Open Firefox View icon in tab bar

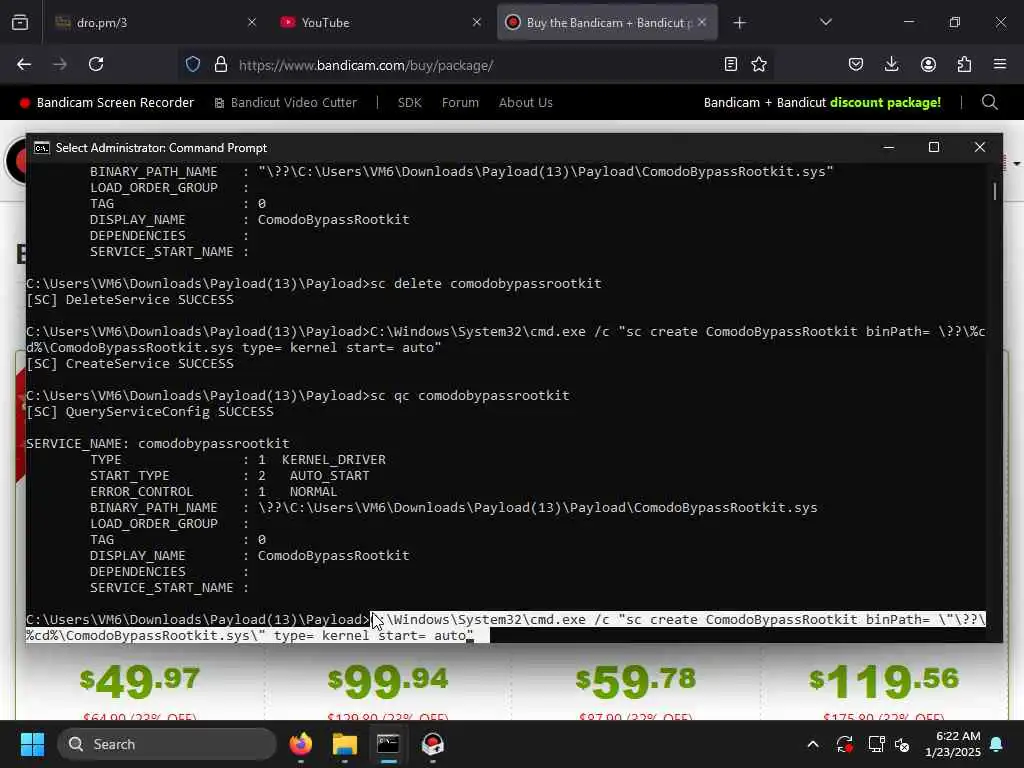[20, 23]
